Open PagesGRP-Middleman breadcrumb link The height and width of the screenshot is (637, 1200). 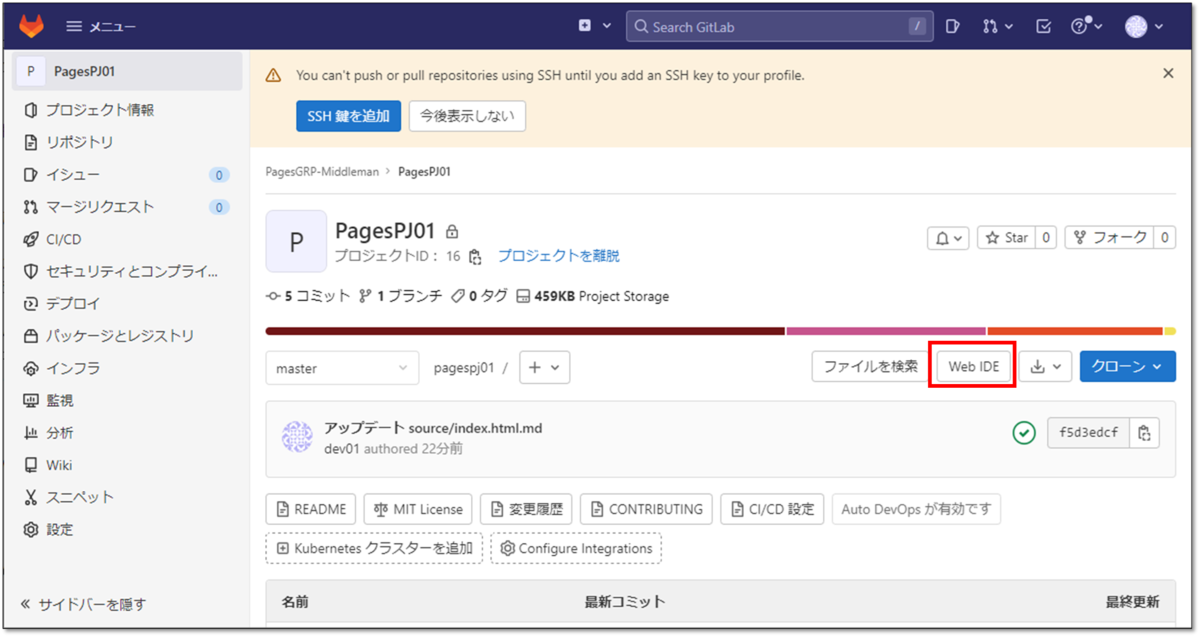pos(322,172)
